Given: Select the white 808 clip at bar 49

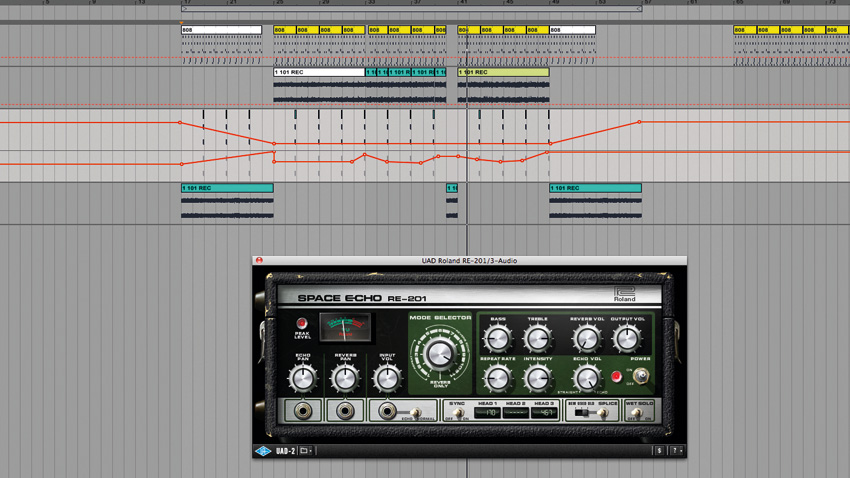Looking at the screenshot, I should (572, 30).
